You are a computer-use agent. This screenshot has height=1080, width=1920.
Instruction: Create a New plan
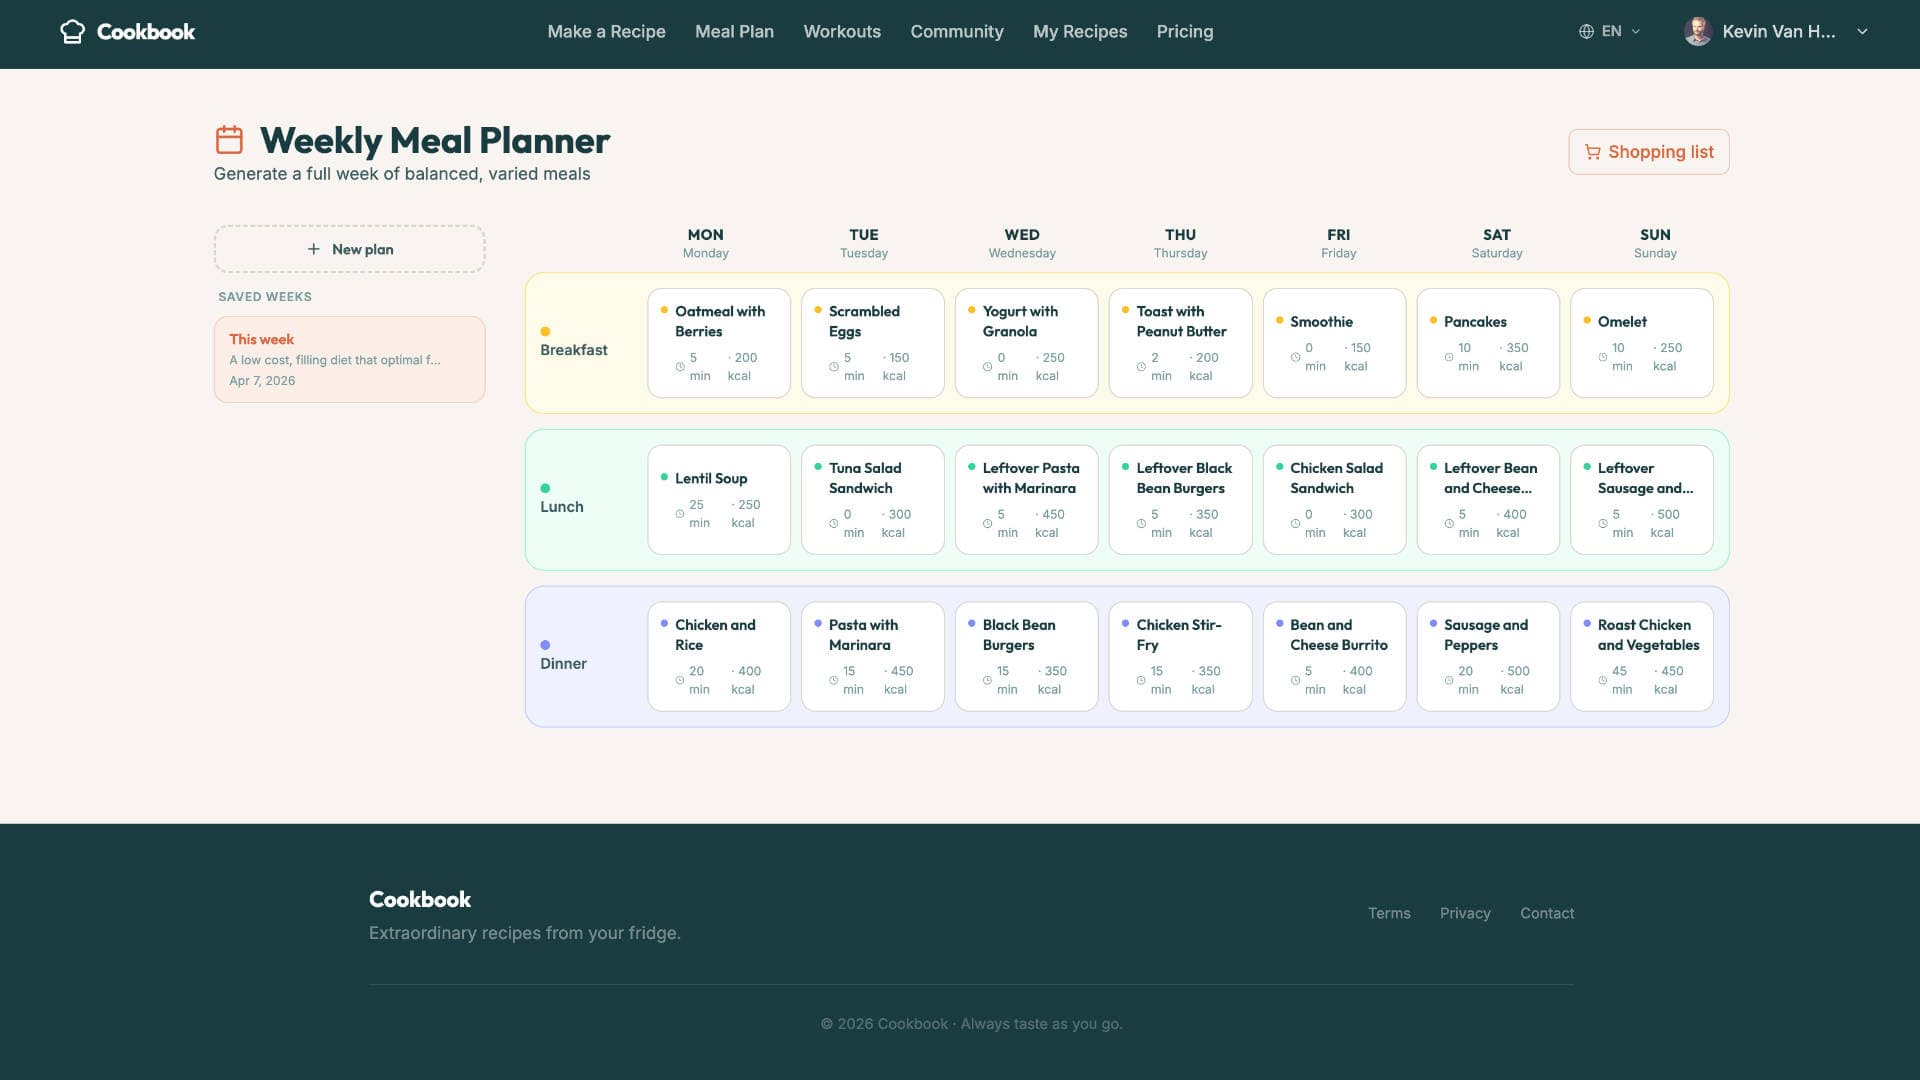tap(349, 249)
